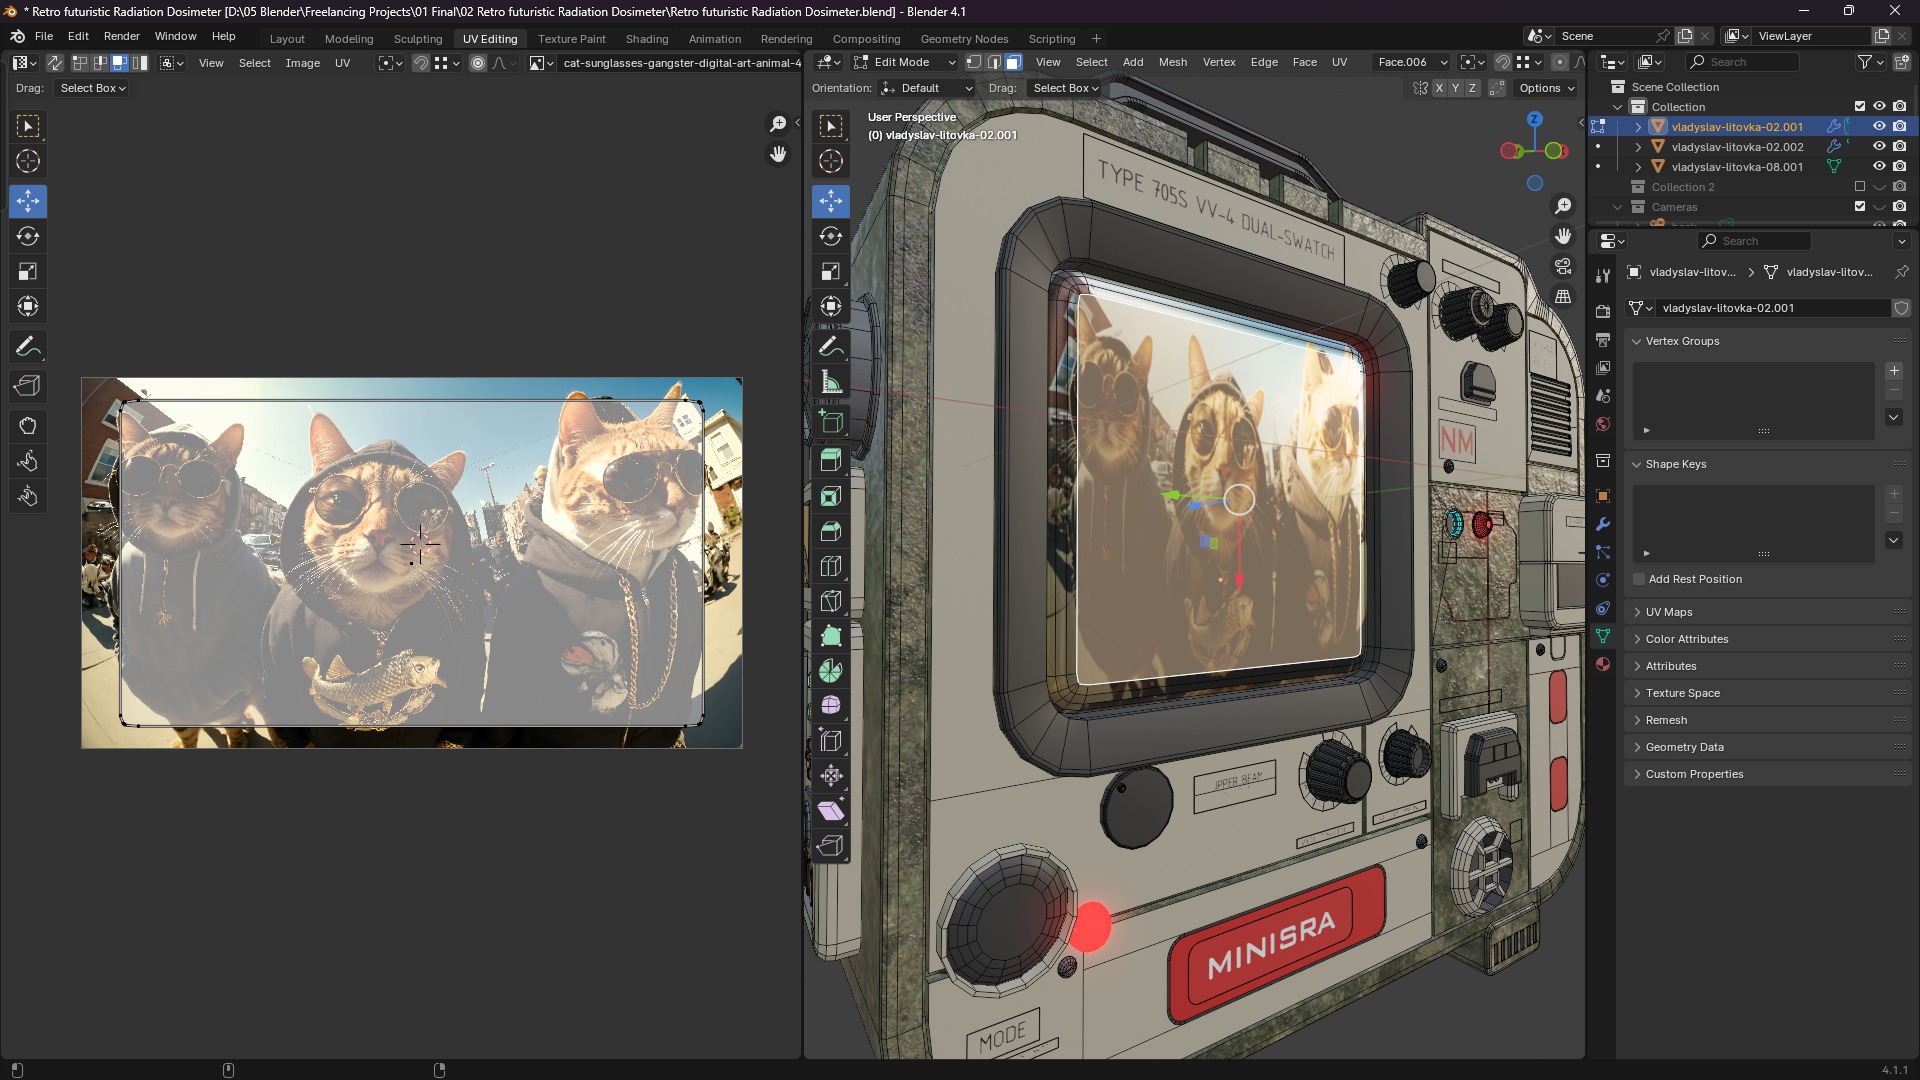Screen dimensions: 1920x1080
Task: Select the Knife tool in viewport
Action: (x=831, y=601)
